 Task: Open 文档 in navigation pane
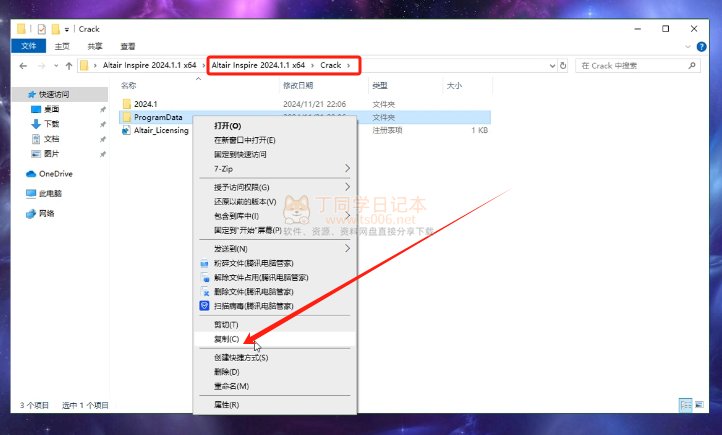pos(51,139)
